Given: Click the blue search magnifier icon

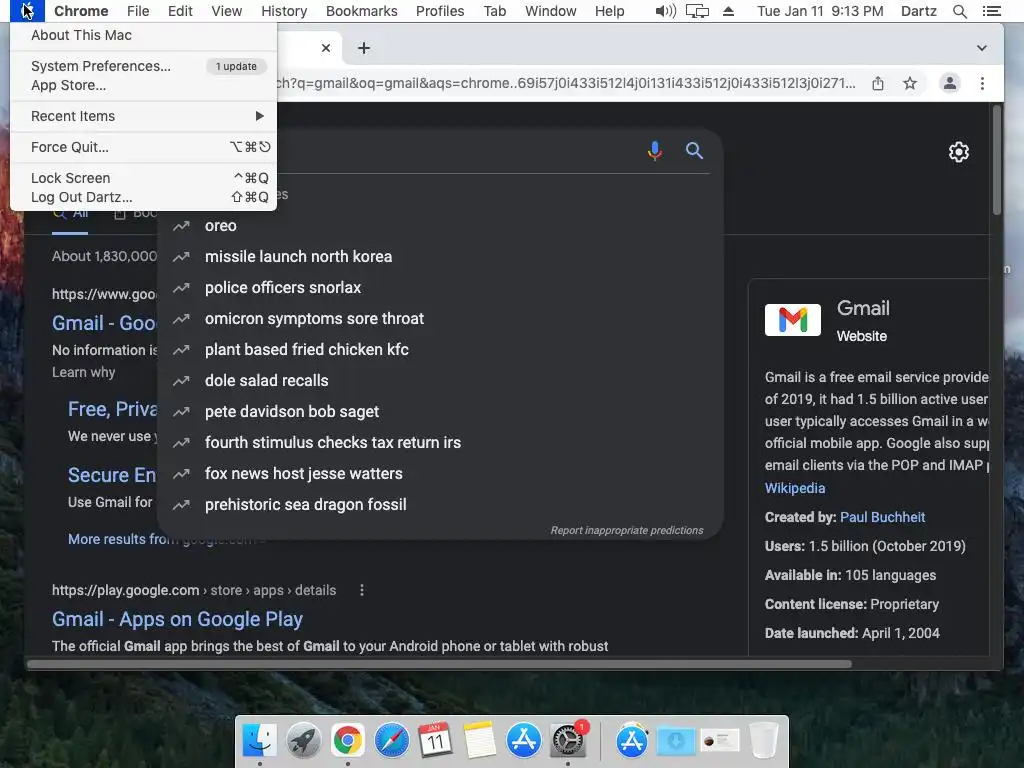Looking at the screenshot, I should click(694, 151).
